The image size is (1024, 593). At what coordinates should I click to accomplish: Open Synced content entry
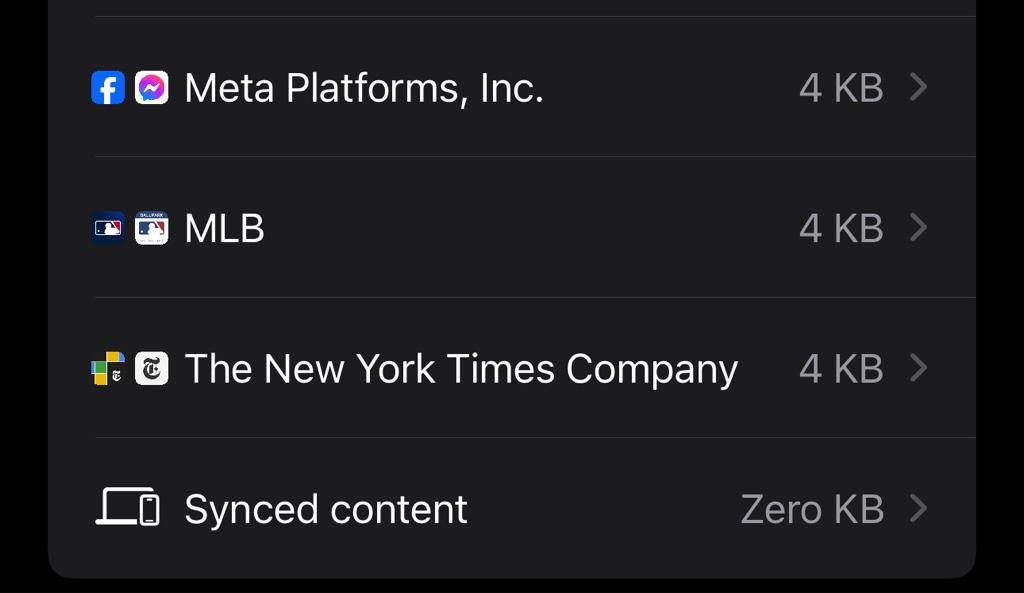click(x=326, y=509)
